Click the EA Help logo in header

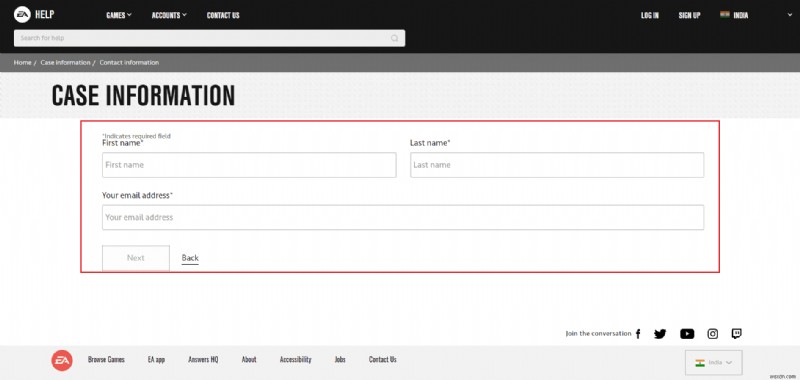[34, 14]
